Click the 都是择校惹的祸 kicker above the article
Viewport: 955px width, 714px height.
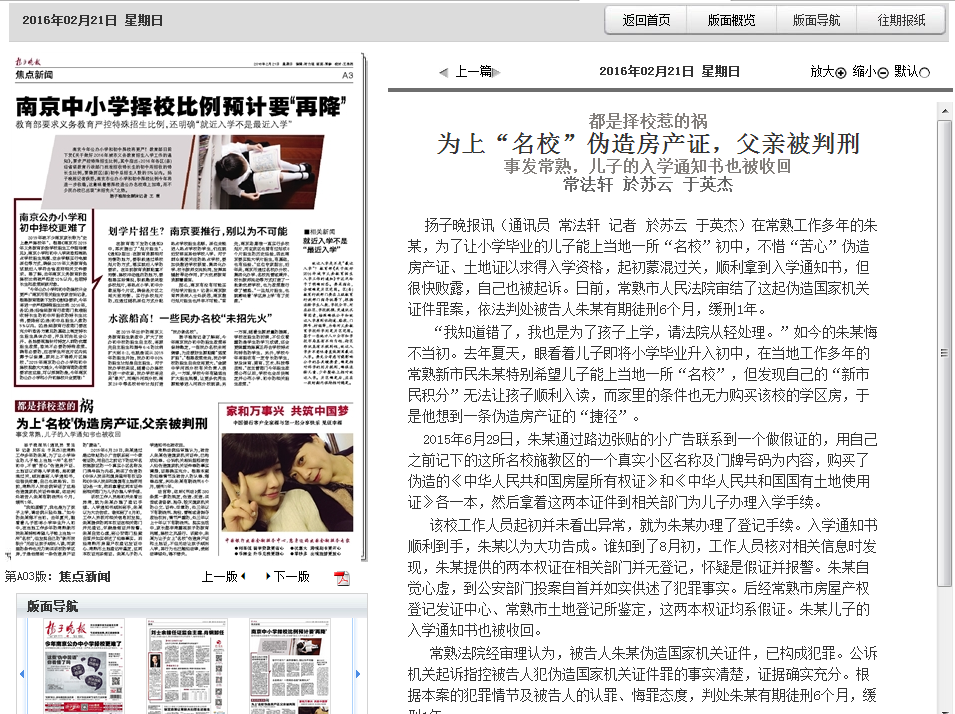pos(648,121)
